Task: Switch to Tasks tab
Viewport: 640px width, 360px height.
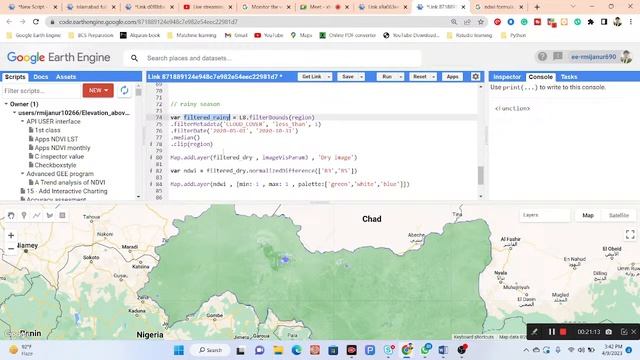Action: (x=569, y=77)
